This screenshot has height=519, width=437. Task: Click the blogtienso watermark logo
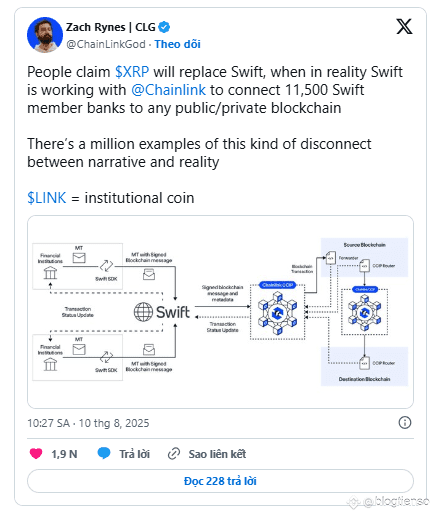pyautogui.click(x=353, y=502)
